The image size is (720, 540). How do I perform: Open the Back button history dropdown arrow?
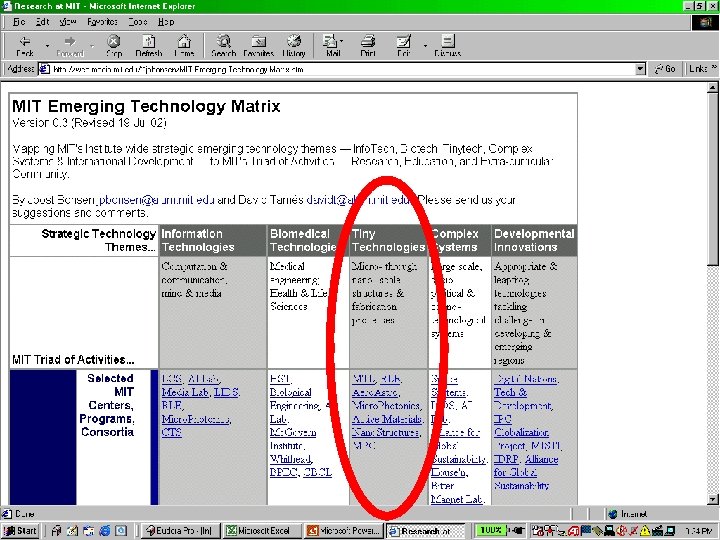pos(47,46)
